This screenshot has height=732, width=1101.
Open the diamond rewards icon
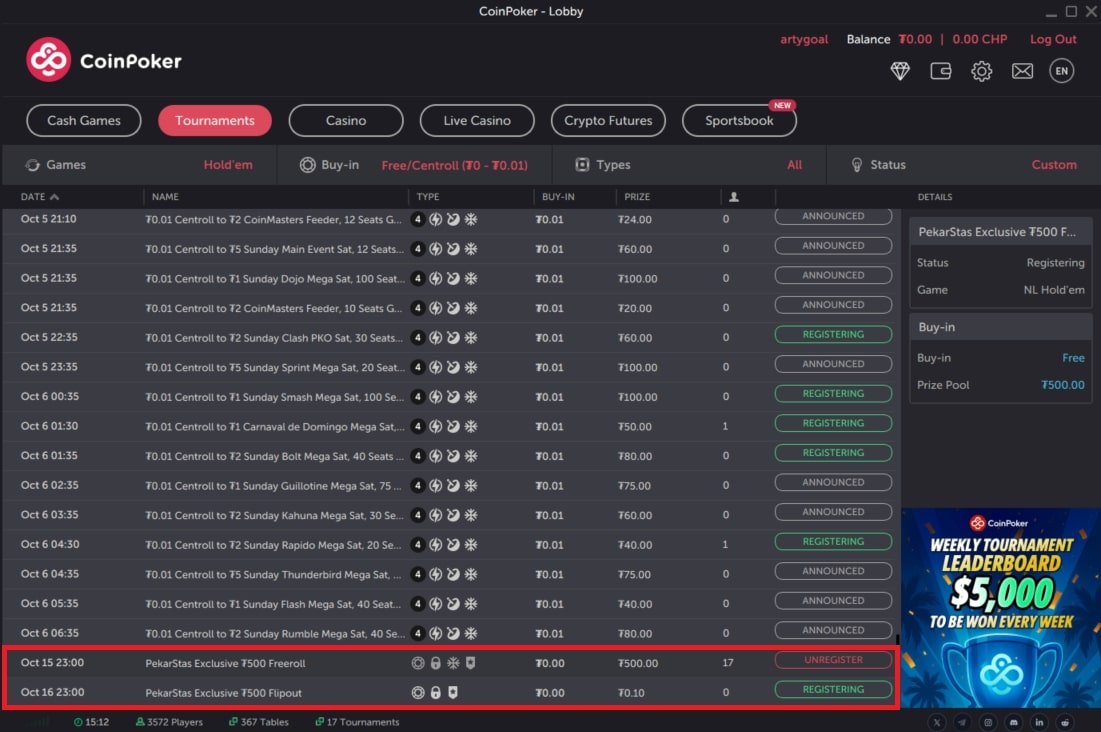(900, 71)
